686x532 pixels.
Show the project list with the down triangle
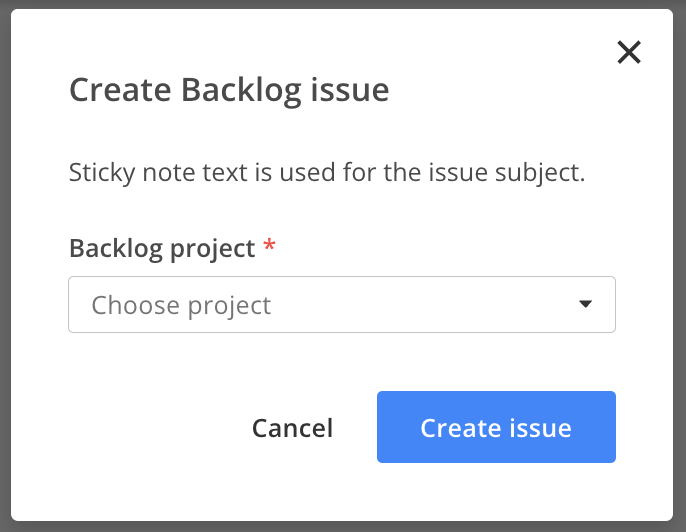[585, 304]
